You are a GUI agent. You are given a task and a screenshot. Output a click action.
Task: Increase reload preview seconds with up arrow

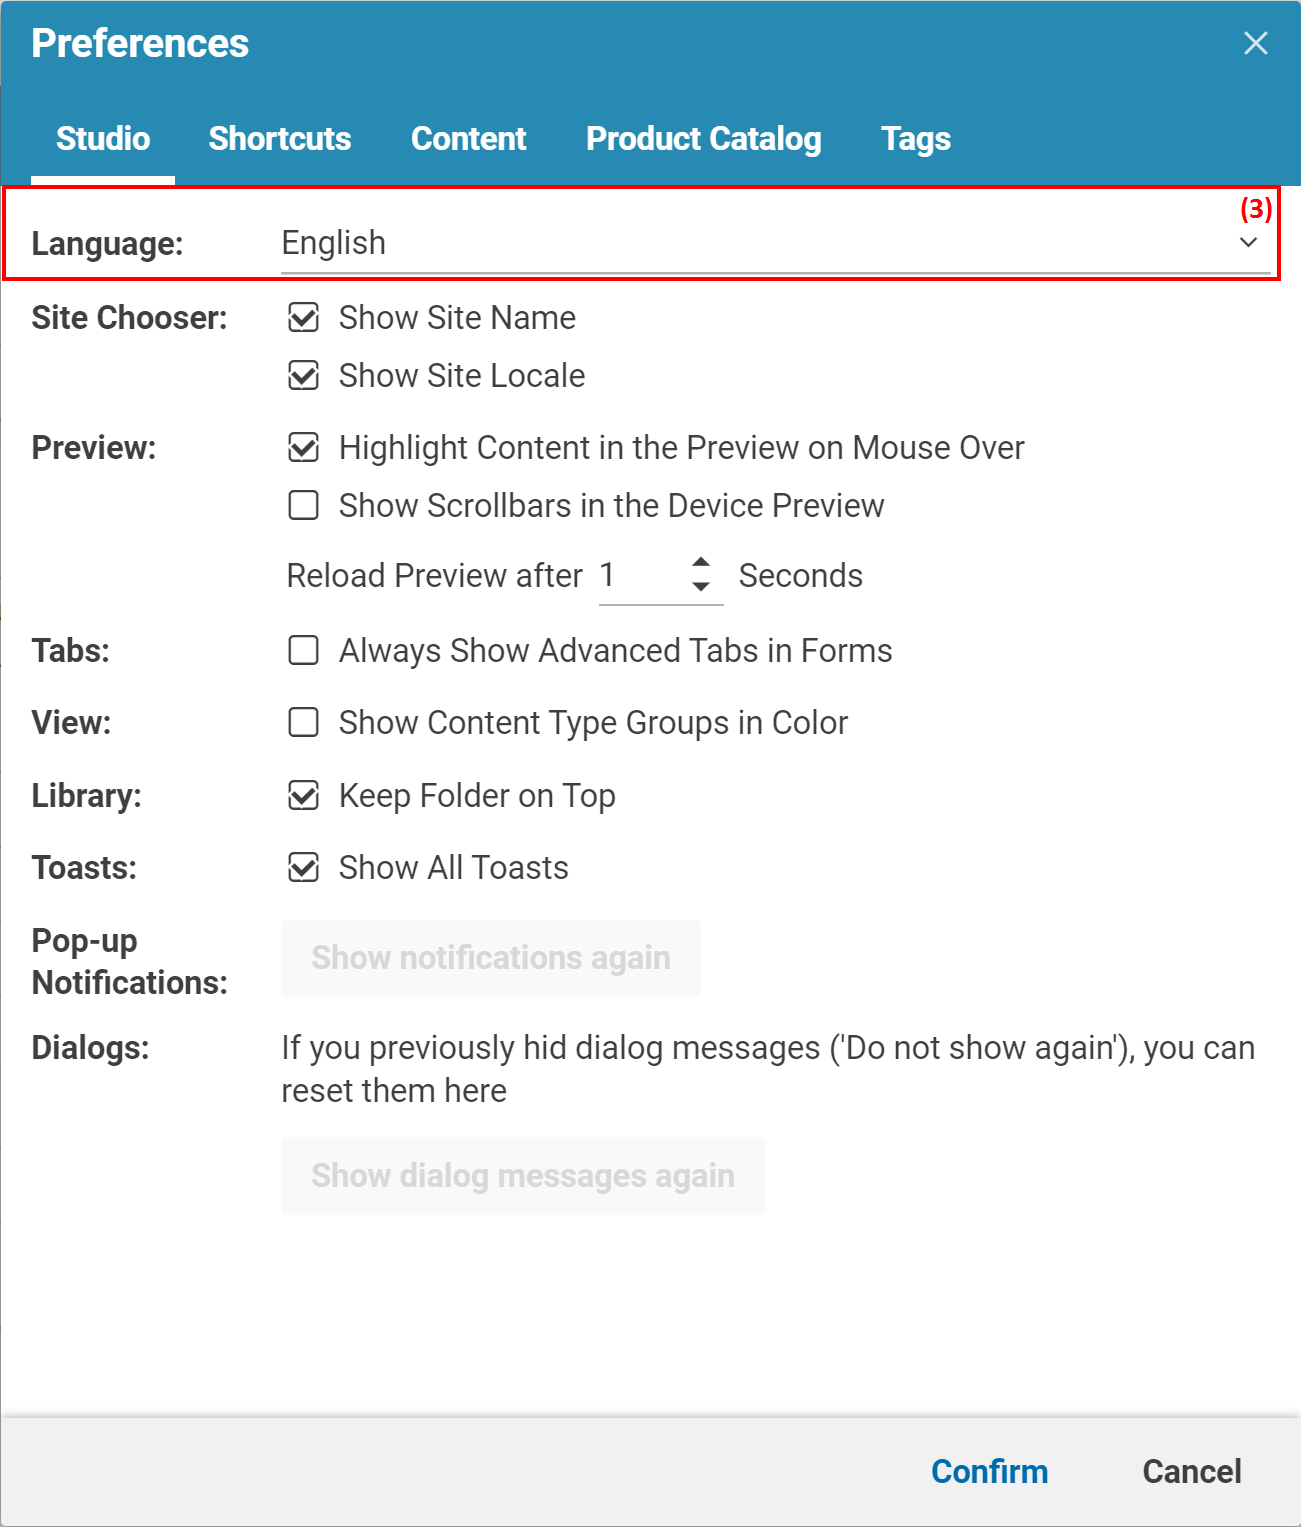point(701,563)
